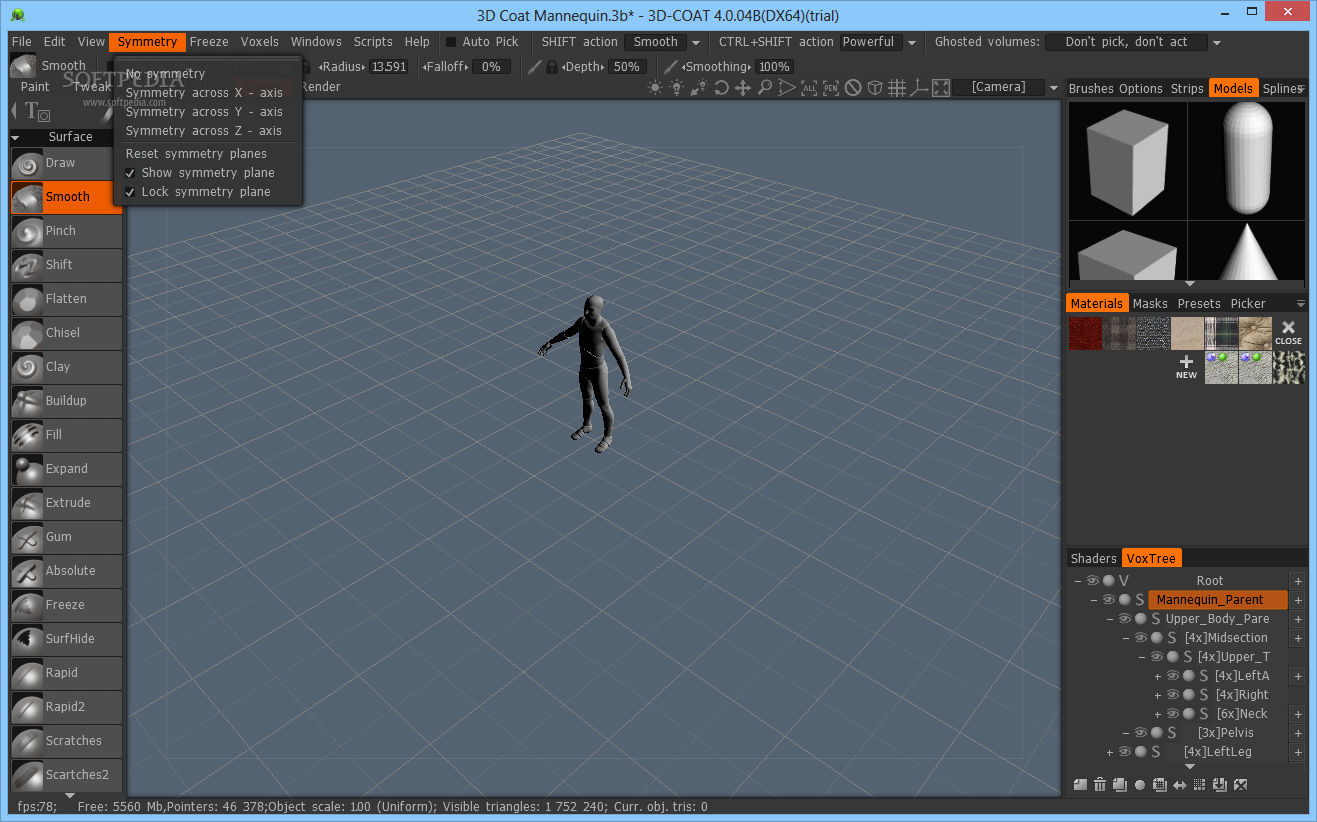Select the Scratches brush tool
This screenshot has width=1317, height=822.
pyautogui.click(x=66, y=741)
